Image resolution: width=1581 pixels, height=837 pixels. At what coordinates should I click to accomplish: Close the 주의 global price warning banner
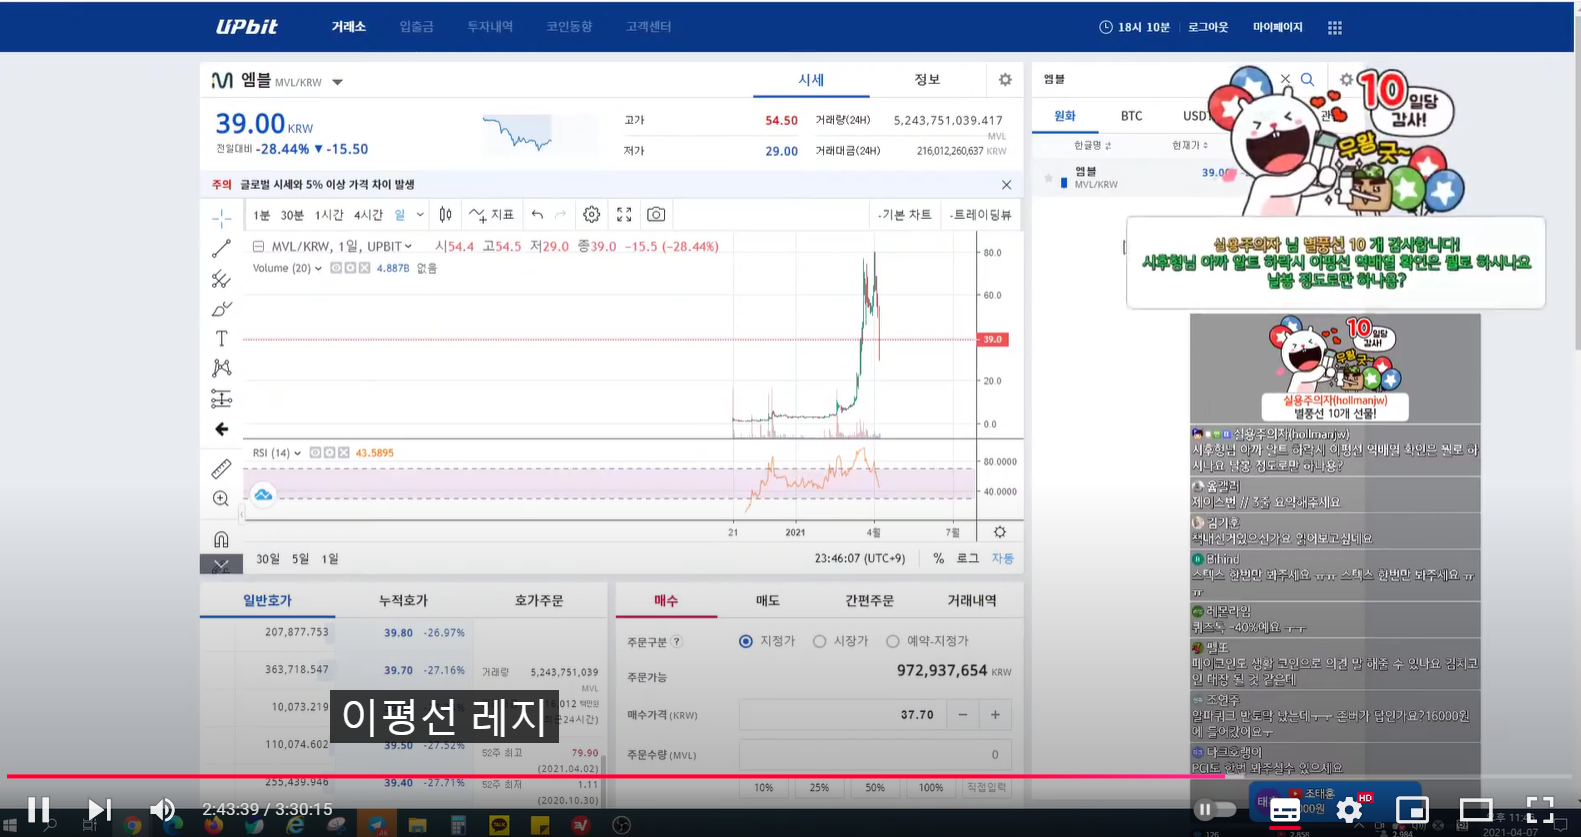pos(1006,185)
